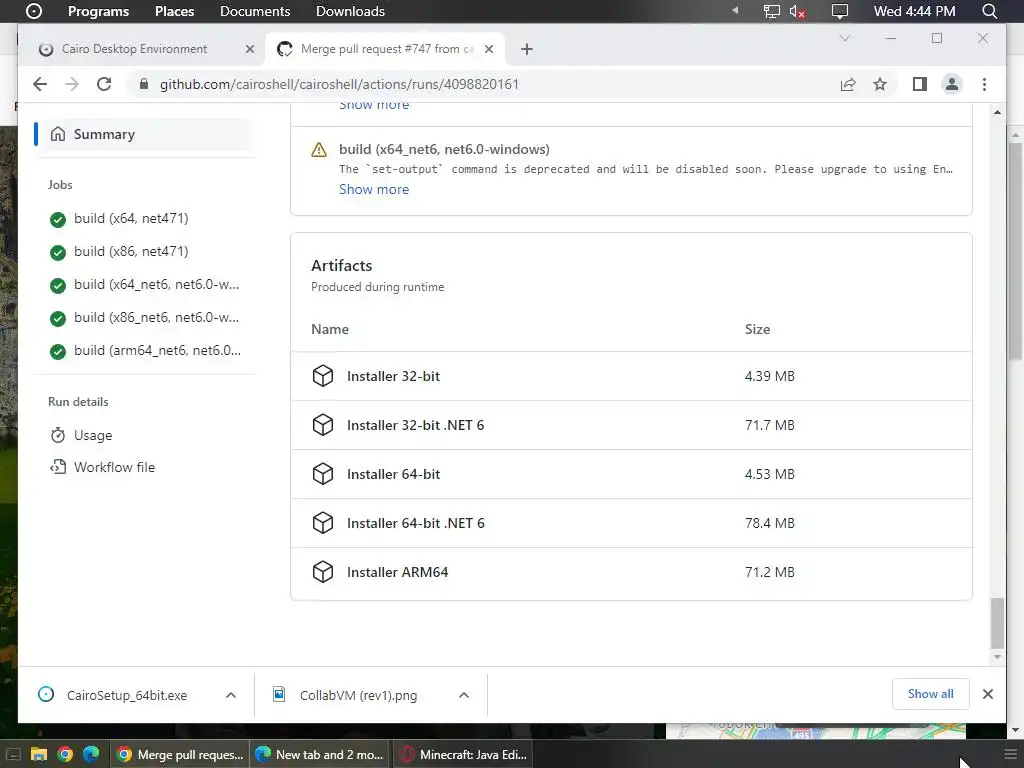Open the tab search dropdown chevron
Viewport: 1024px width, 768px height.
(x=844, y=38)
